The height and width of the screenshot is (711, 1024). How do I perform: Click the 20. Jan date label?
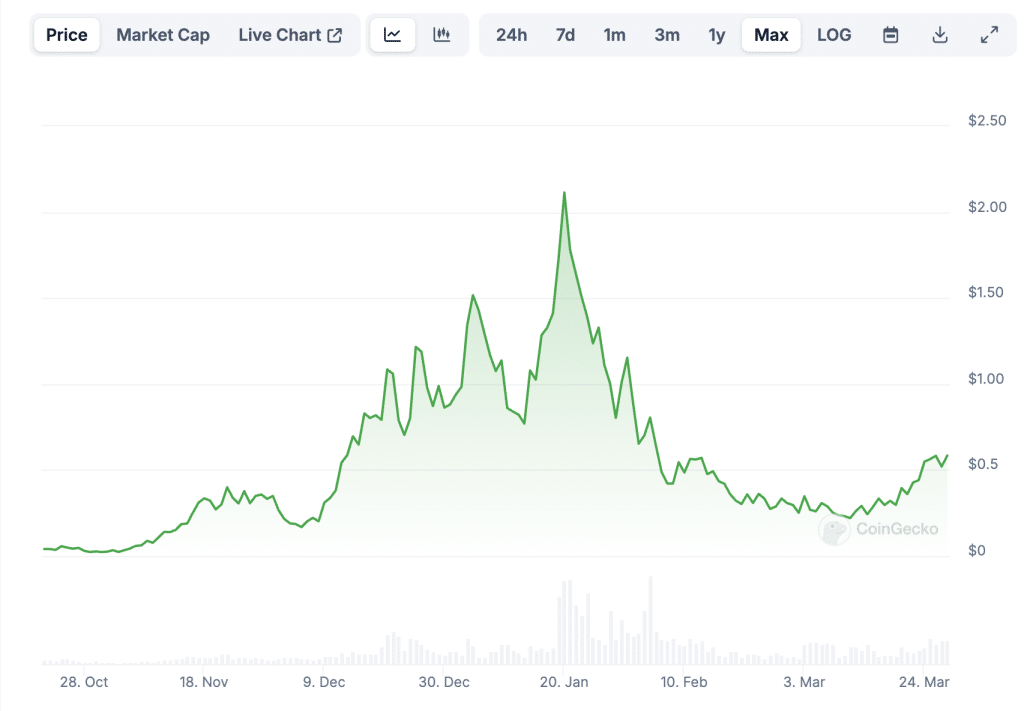coord(564,682)
